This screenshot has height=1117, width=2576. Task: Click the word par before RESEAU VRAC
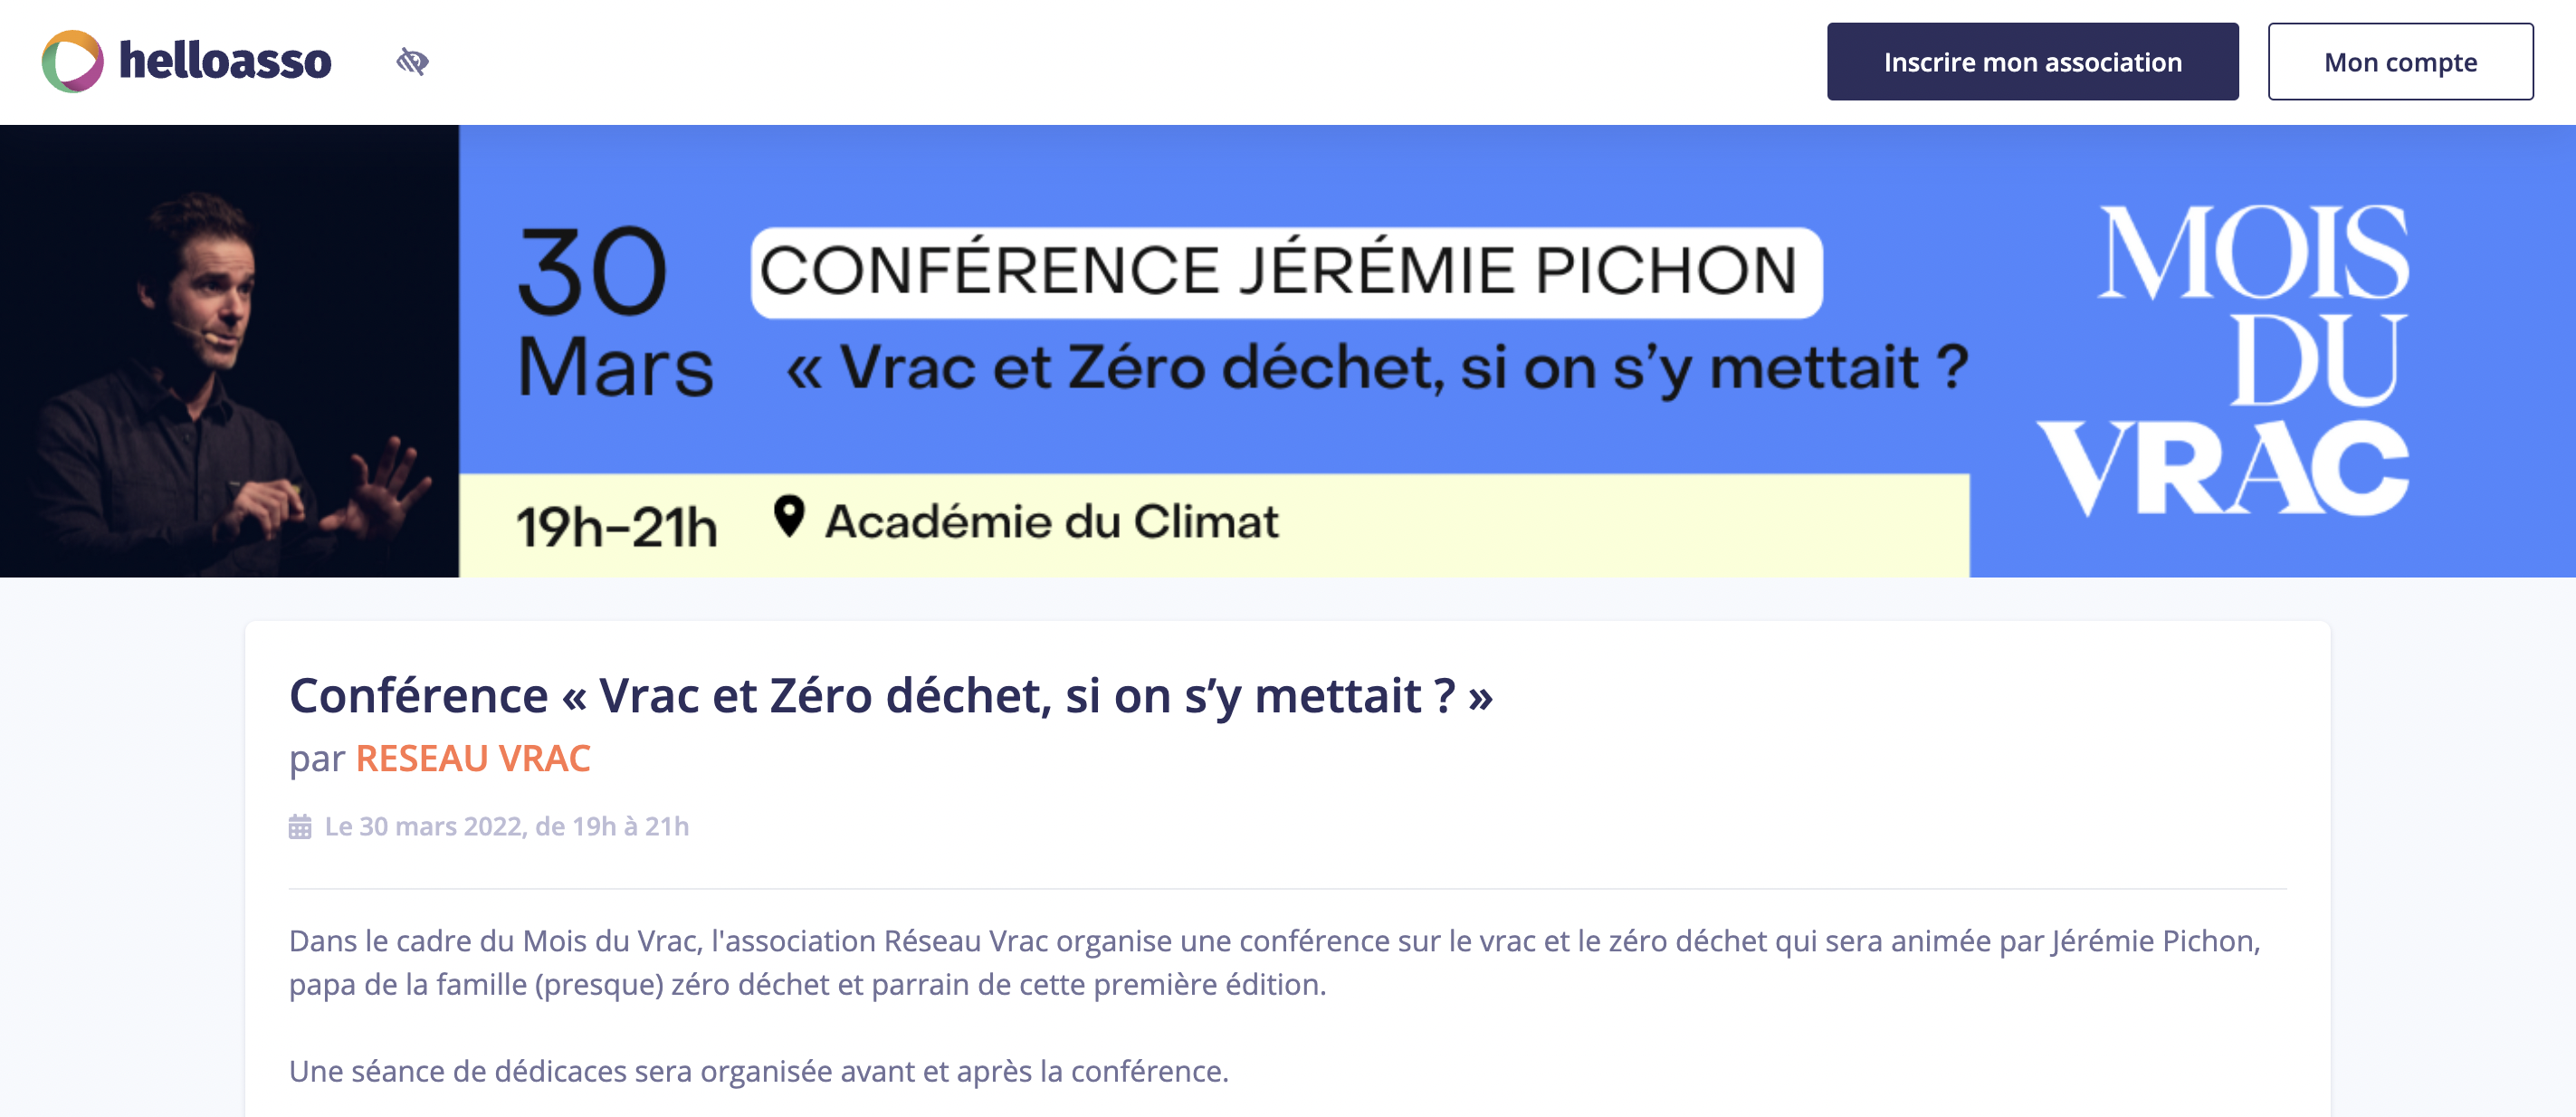pyautogui.click(x=316, y=759)
